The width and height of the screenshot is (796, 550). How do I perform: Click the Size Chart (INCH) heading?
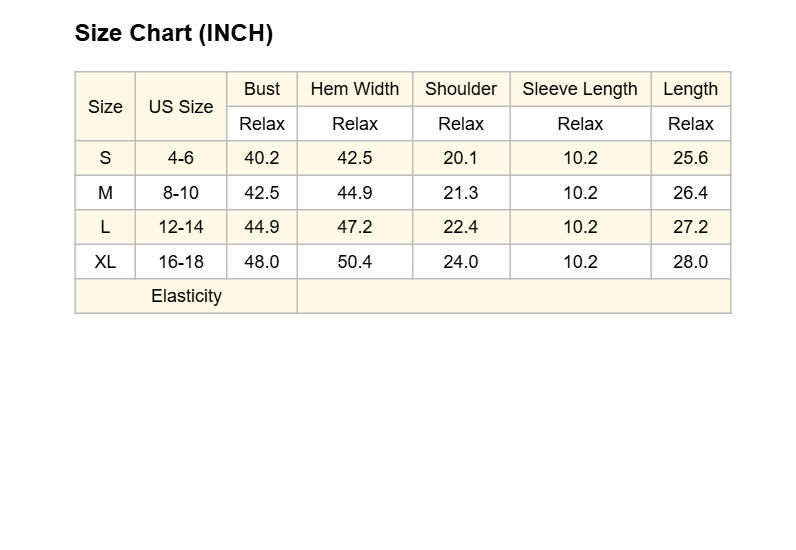(174, 34)
